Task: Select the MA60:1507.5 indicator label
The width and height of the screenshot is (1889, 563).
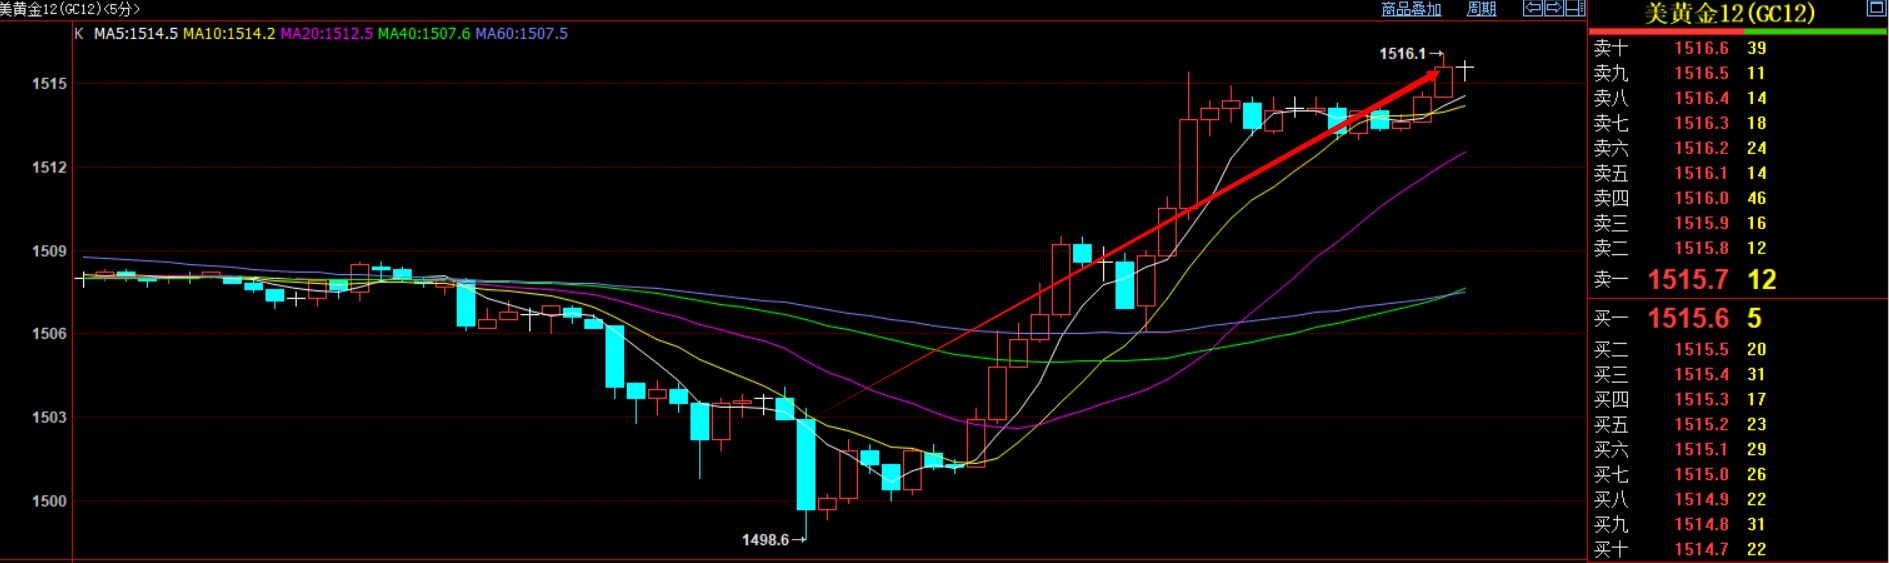Action: tap(522, 34)
